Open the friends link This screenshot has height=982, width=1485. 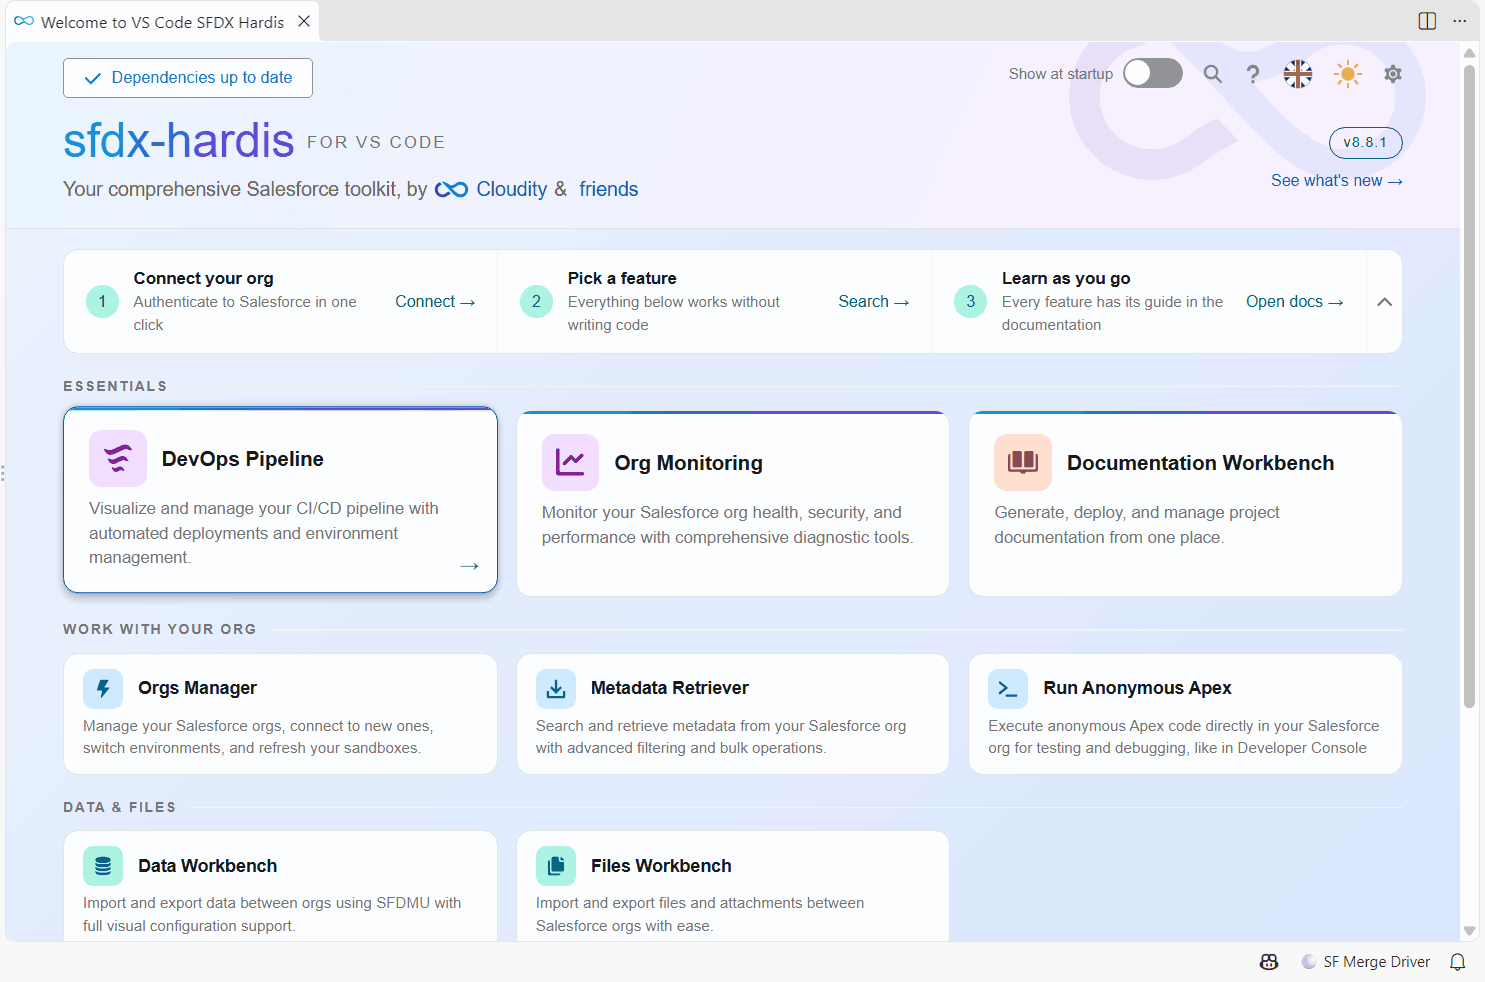(608, 190)
